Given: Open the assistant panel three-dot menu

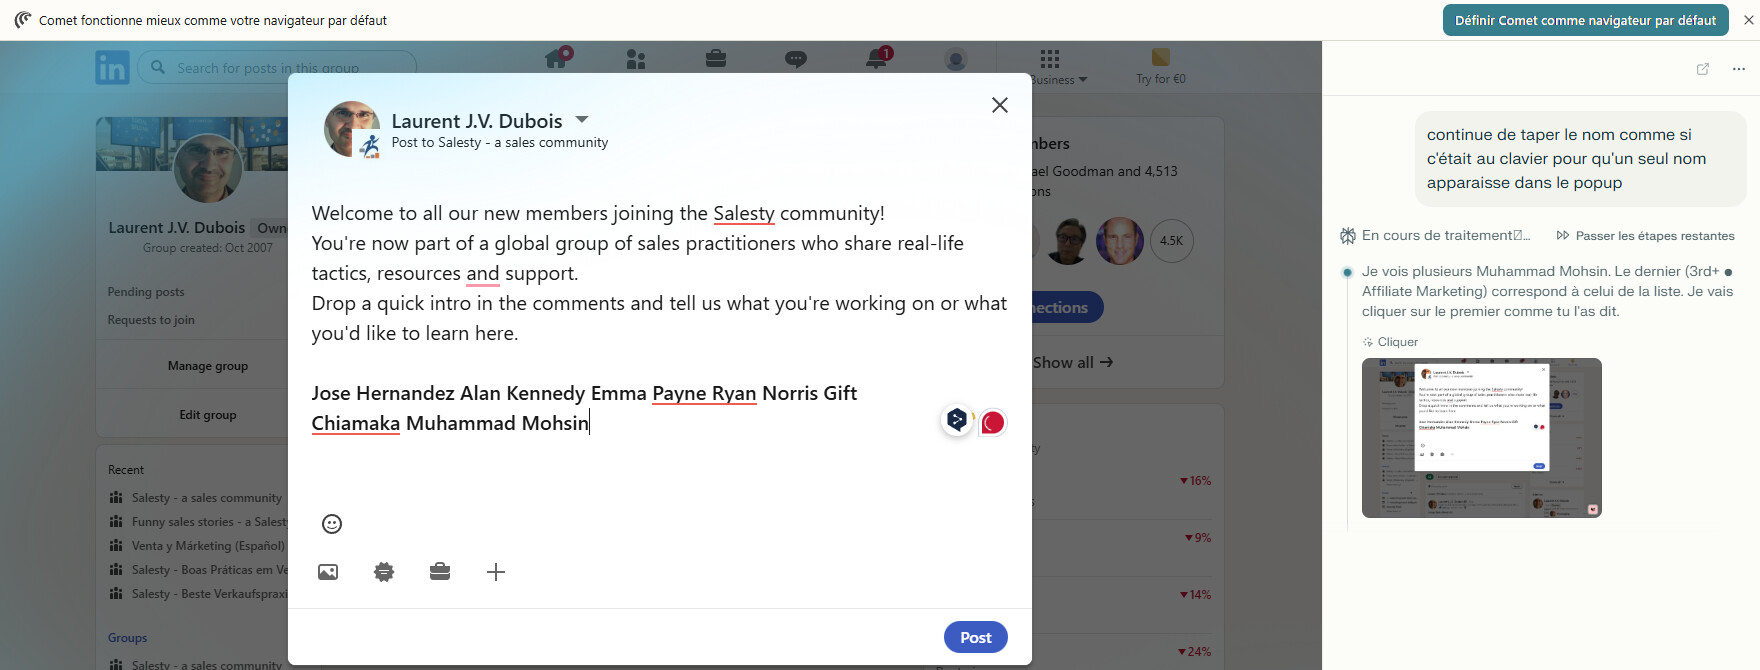Looking at the screenshot, I should tap(1739, 69).
